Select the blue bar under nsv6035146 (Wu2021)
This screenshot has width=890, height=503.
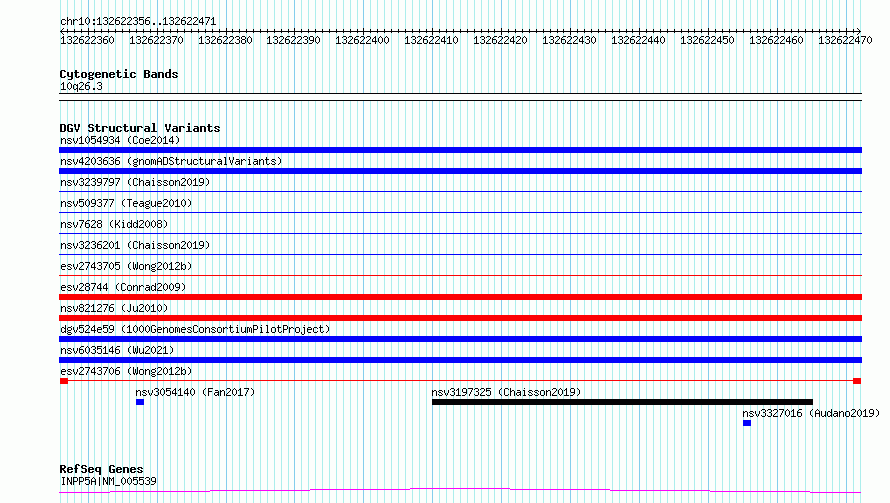click(x=460, y=360)
